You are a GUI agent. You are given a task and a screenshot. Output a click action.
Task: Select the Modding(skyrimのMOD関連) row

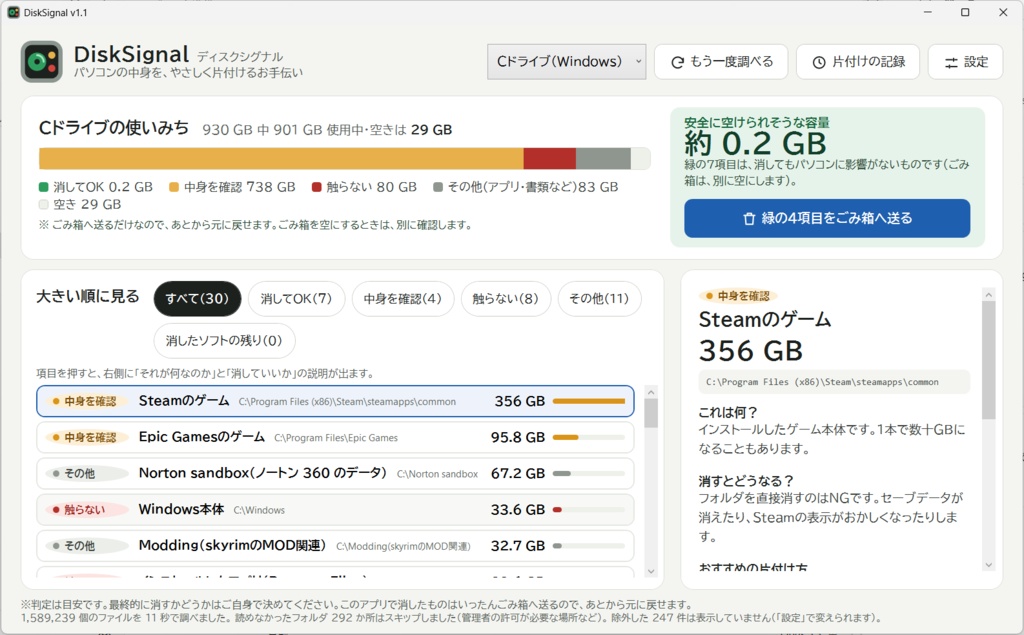point(335,545)
